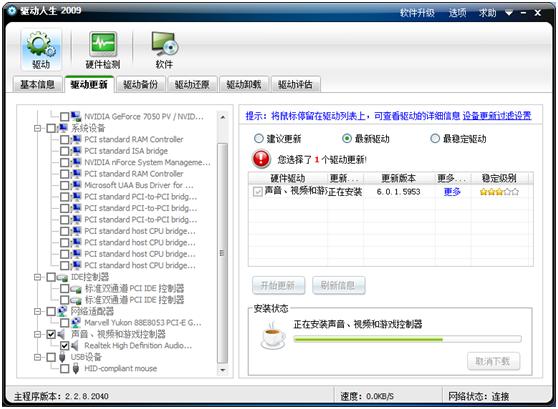The image size is (558, 409).
Task: Check the NVIDIA GeForce 7050 PV checkbox
Action: pyautogui.click(x=64, y=116)
